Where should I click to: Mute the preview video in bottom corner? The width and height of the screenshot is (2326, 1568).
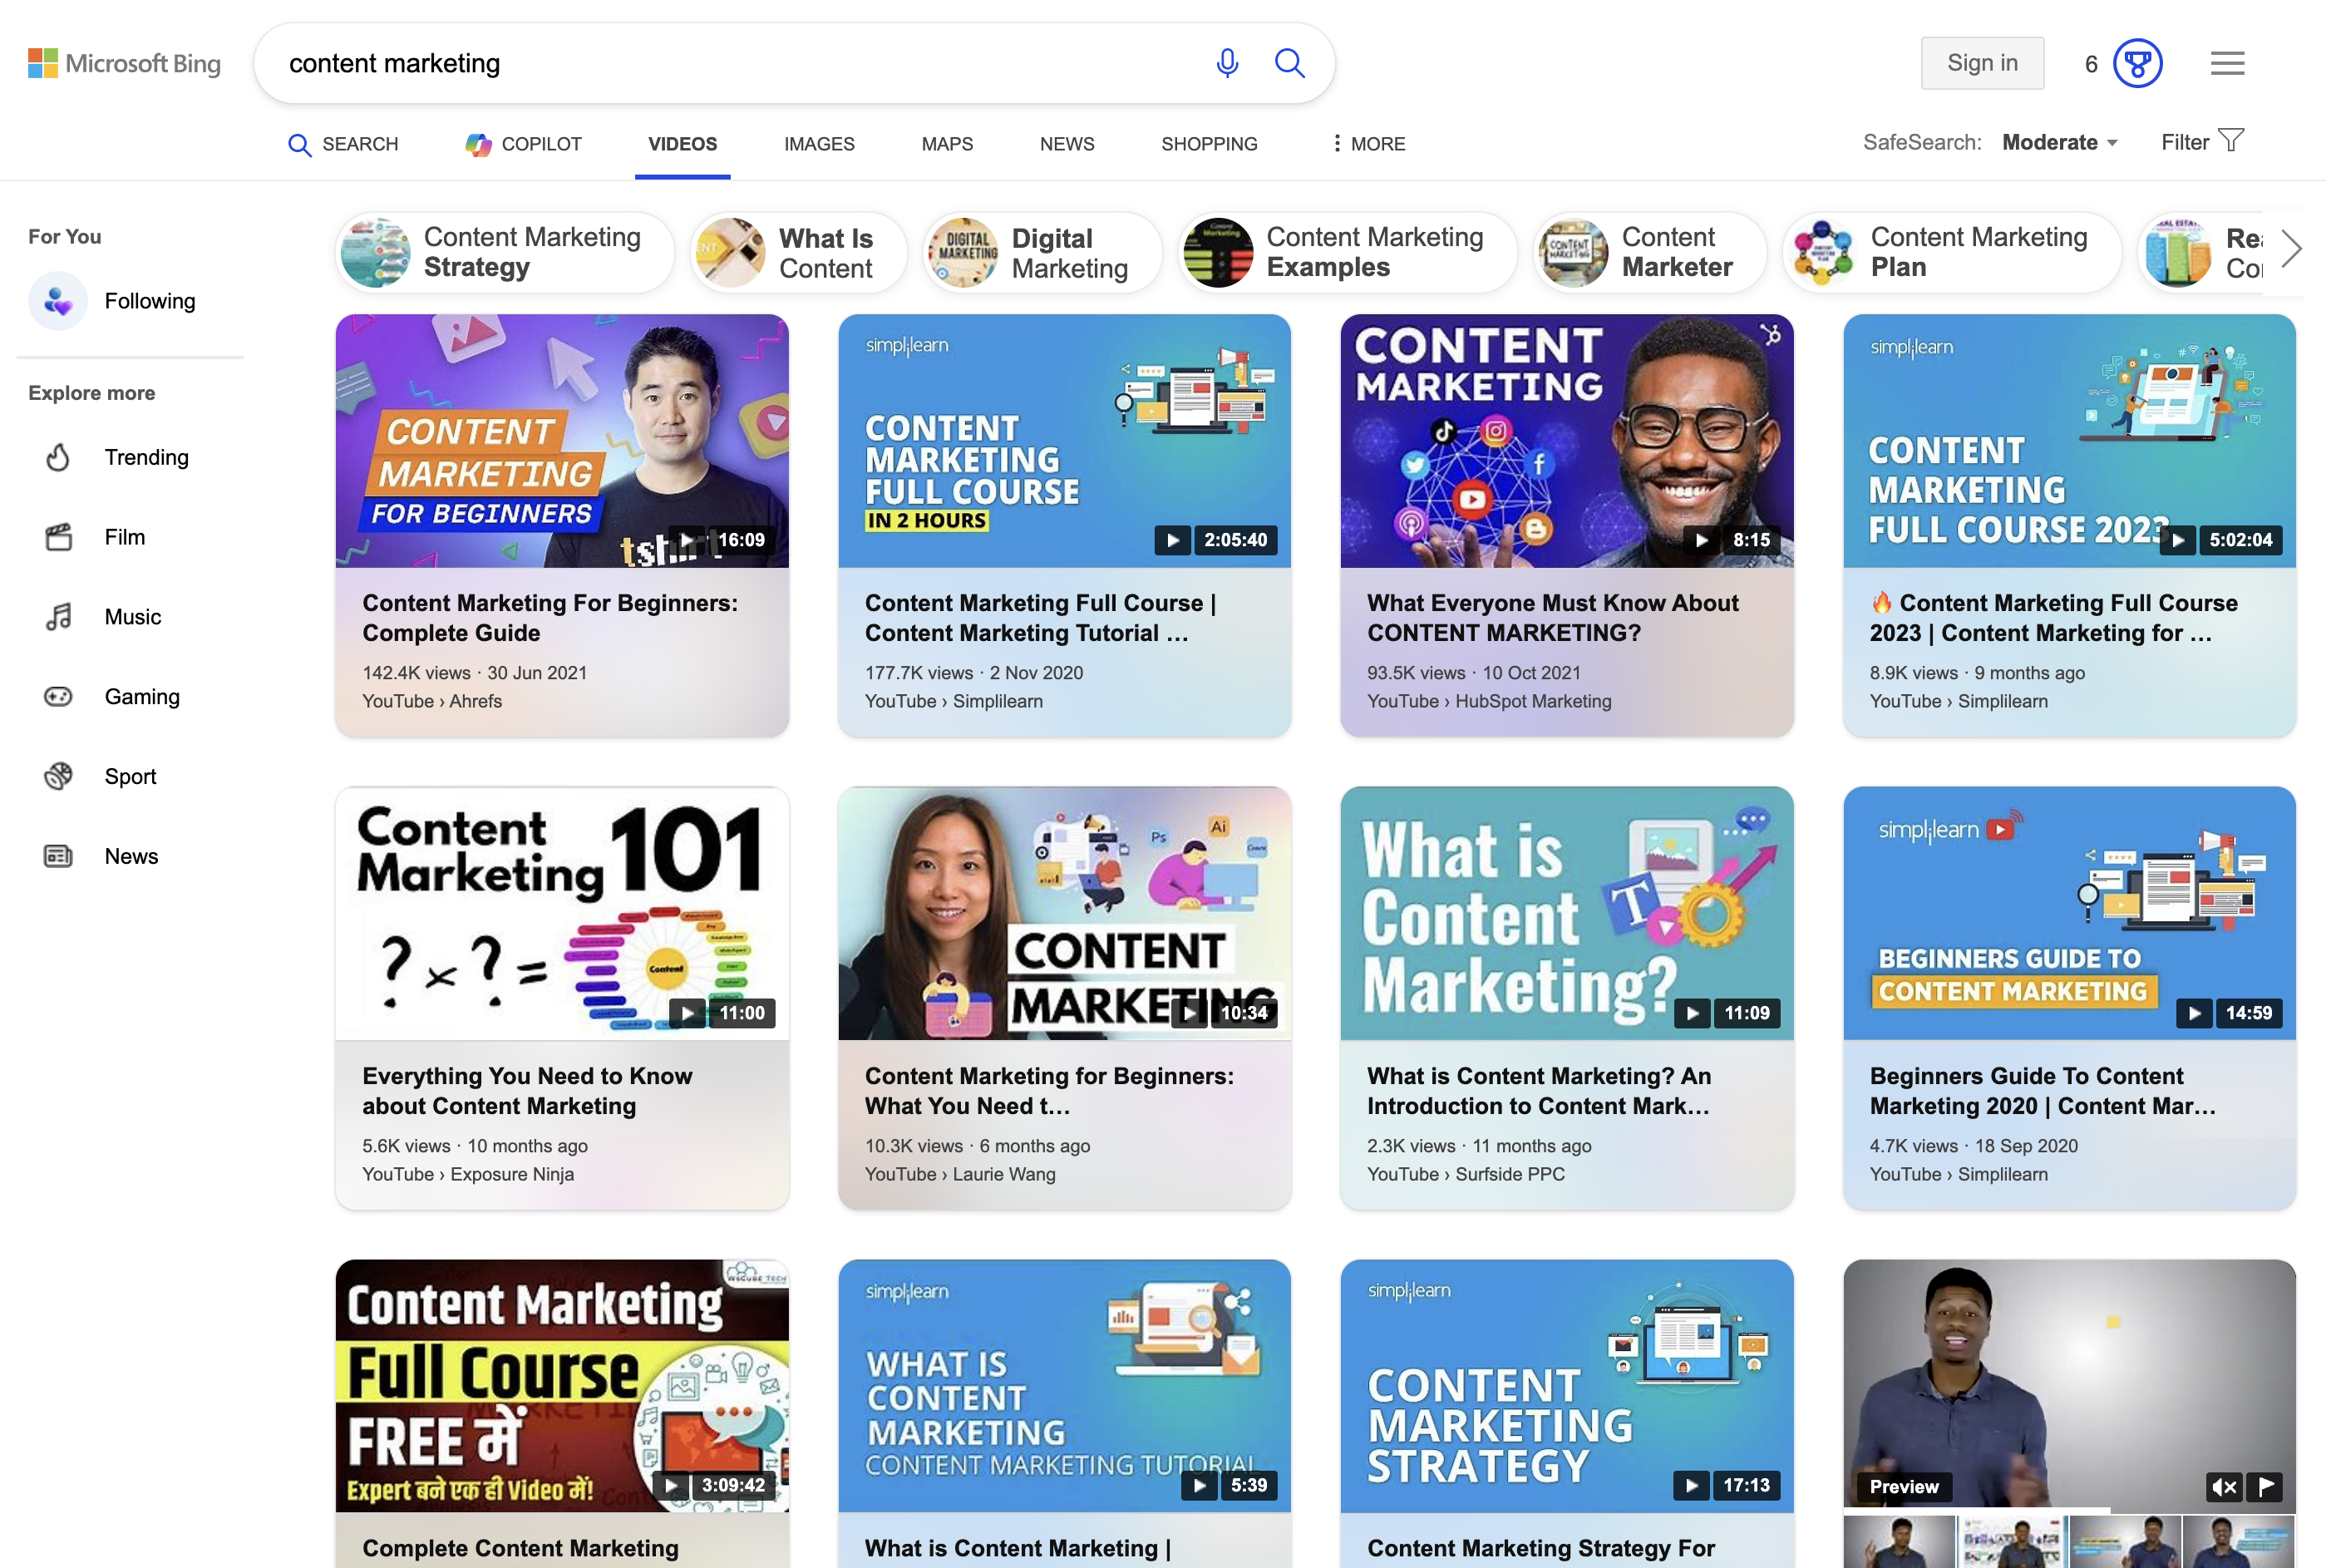point(2224,1487)
